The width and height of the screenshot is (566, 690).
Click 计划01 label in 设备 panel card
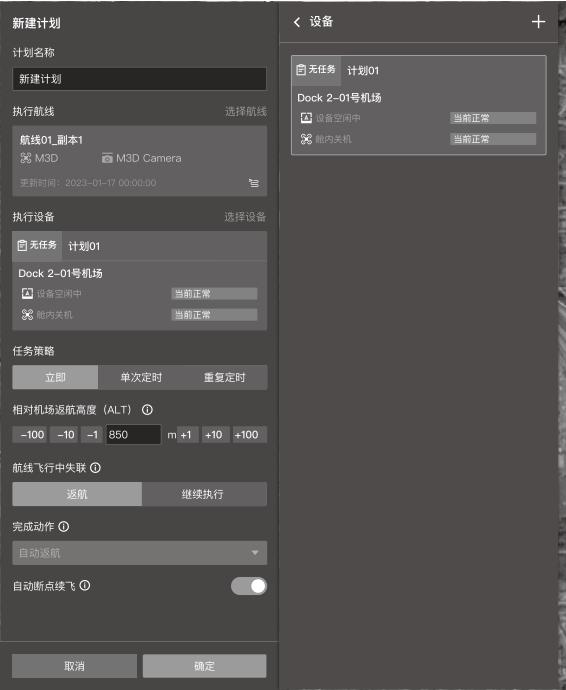(x=363, y=70)
